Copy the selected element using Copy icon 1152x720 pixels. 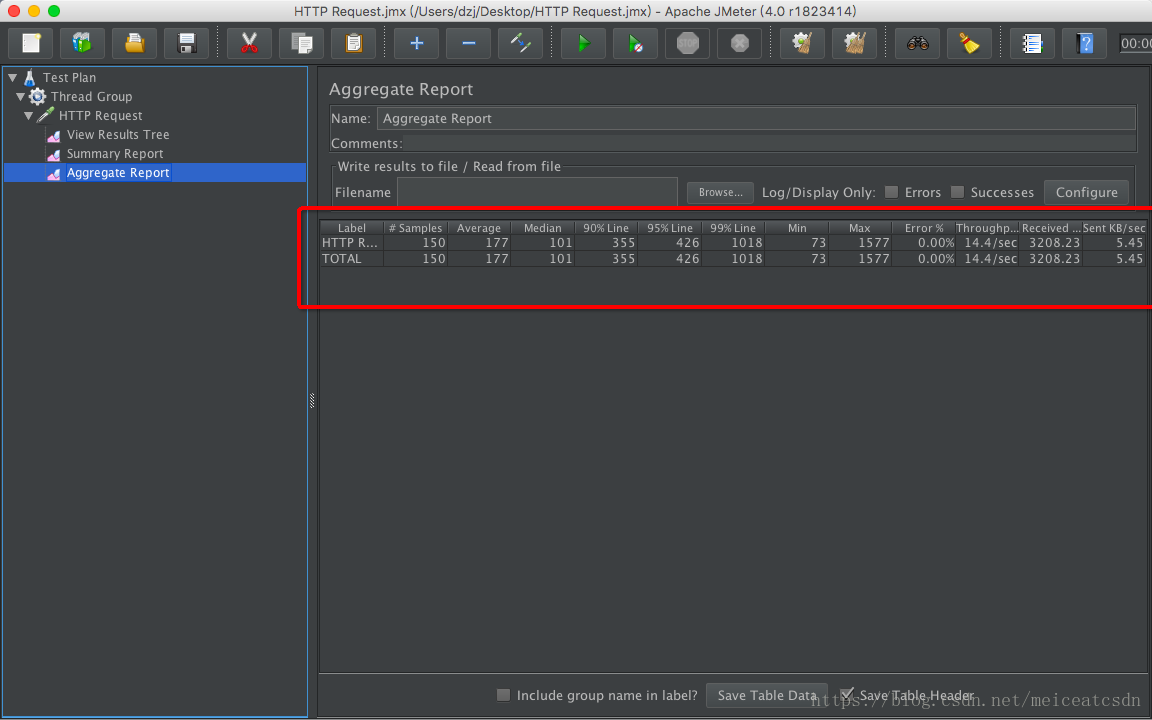coord(301,43)
